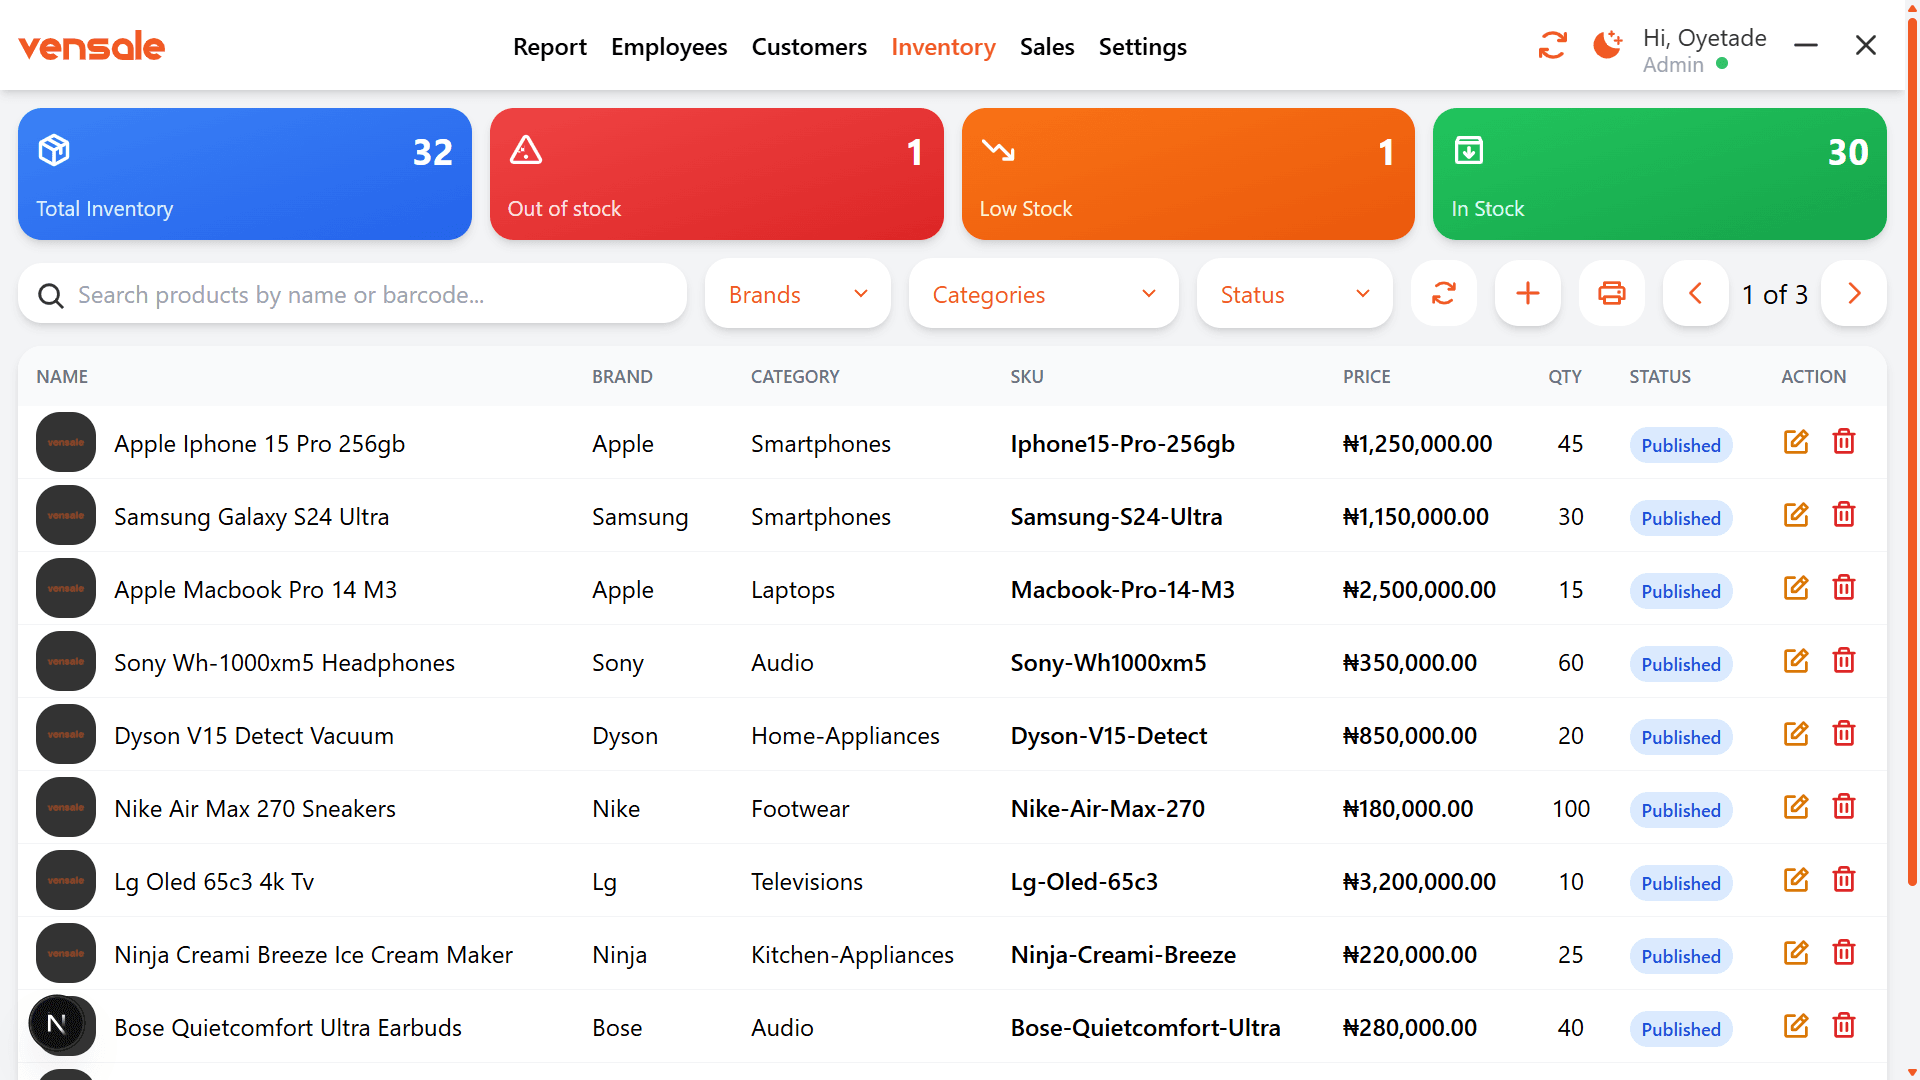1920x1080 pixels.
Task: Edit Apple Macbook Pro 14 M3
Action: (x=1796, y=588)
